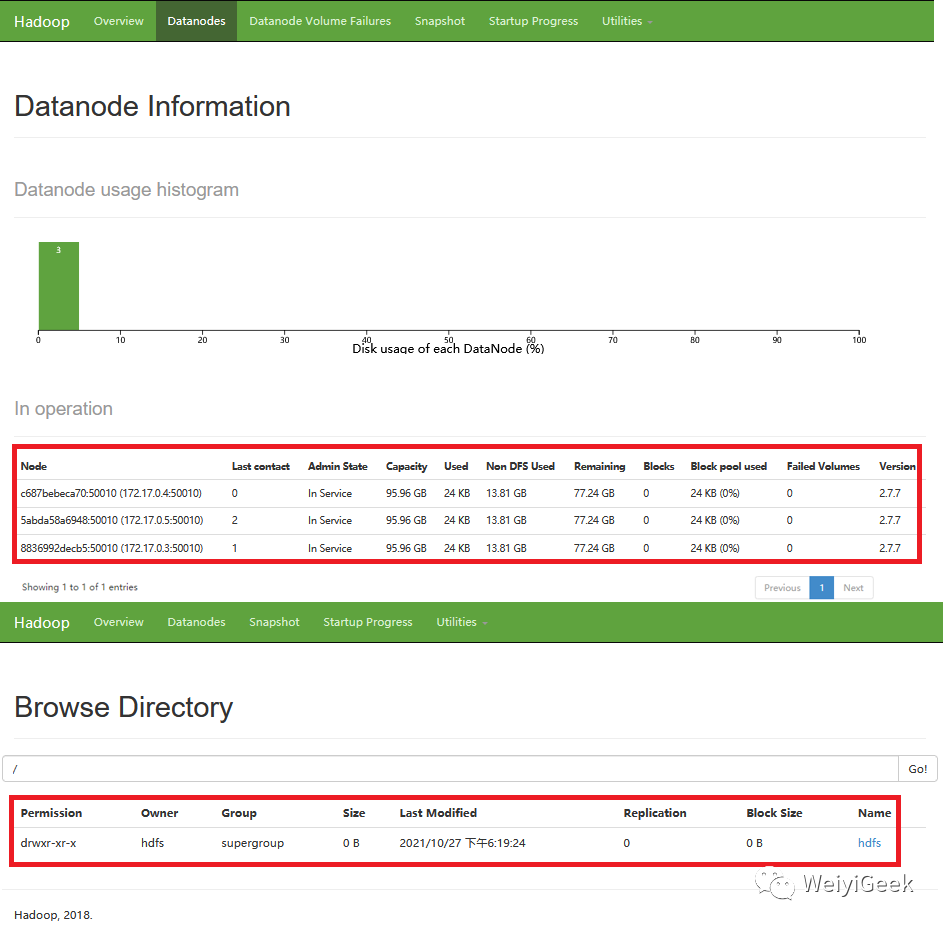This screenshot has width=944, height=927.
Task: Sort by Non DFS Used column
Action: pos(520,466)
